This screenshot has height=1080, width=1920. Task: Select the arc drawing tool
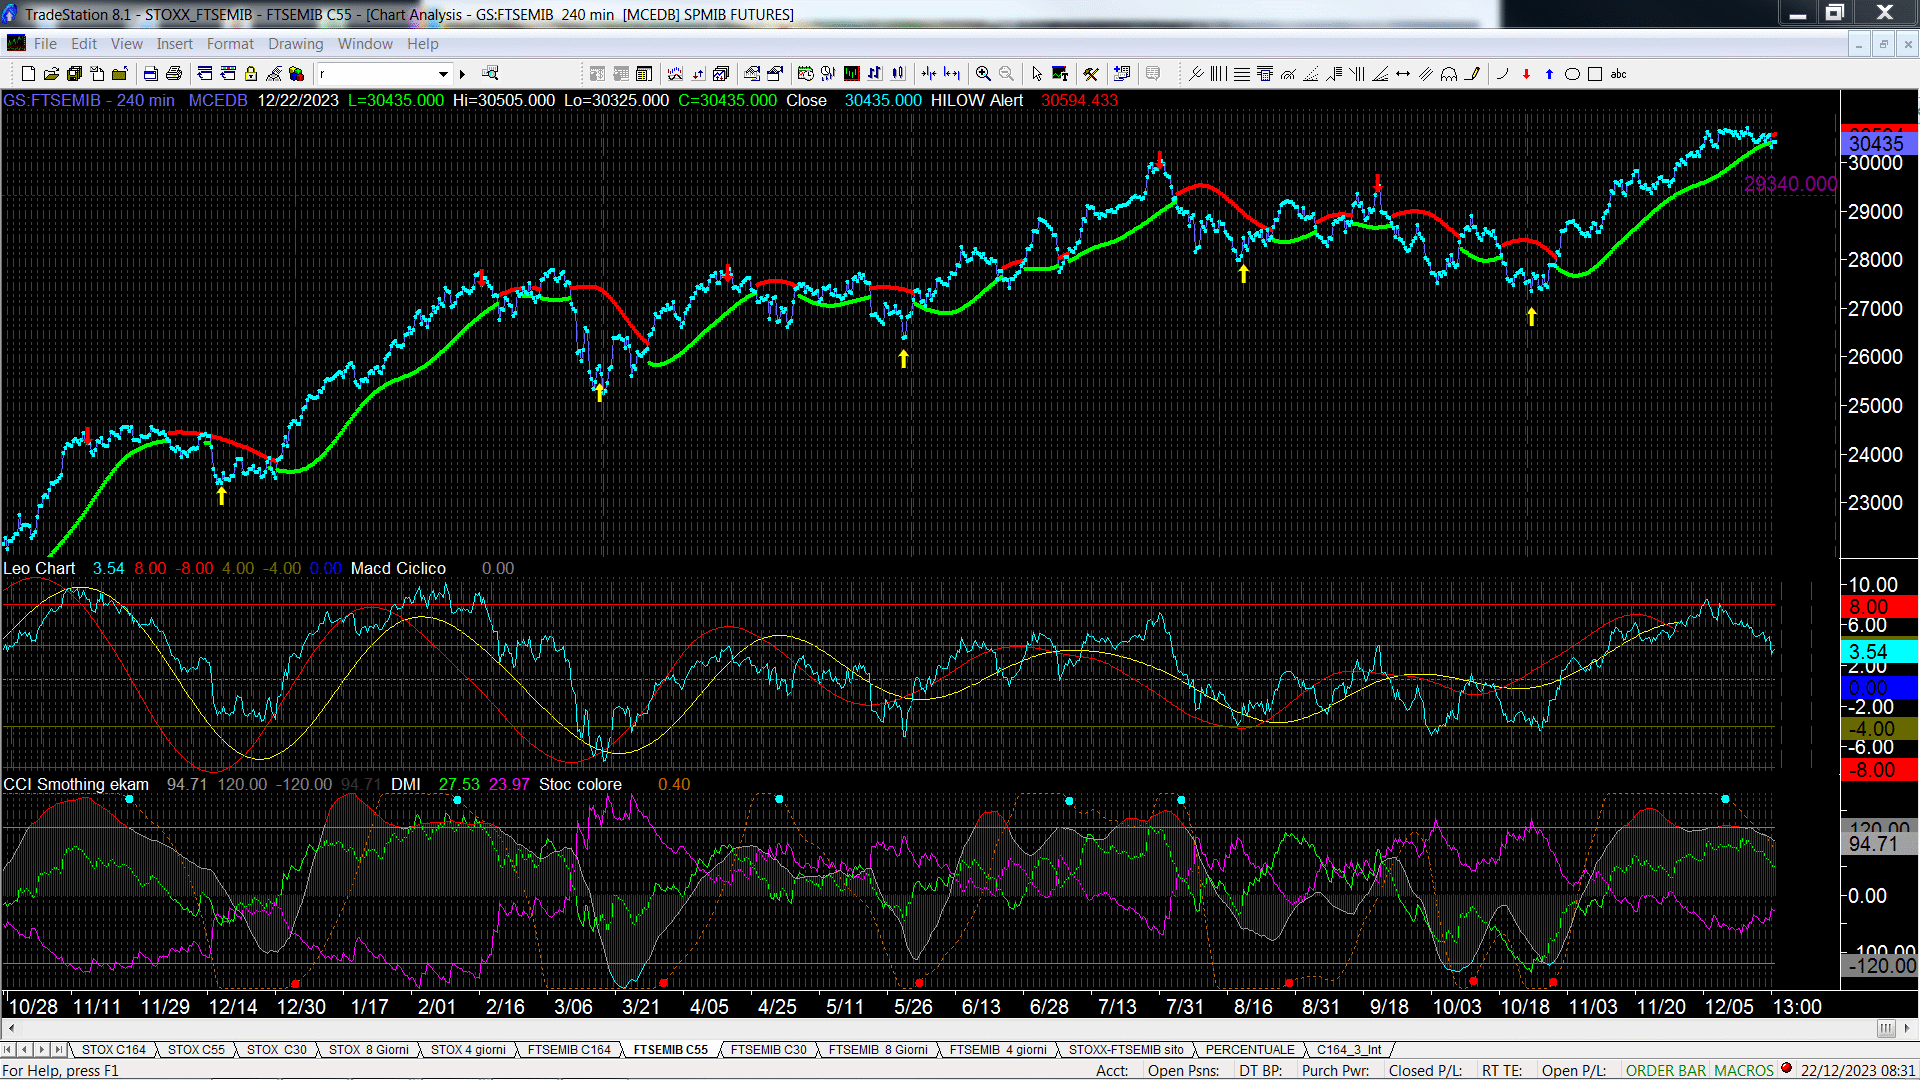click(x=1502, y=74)
